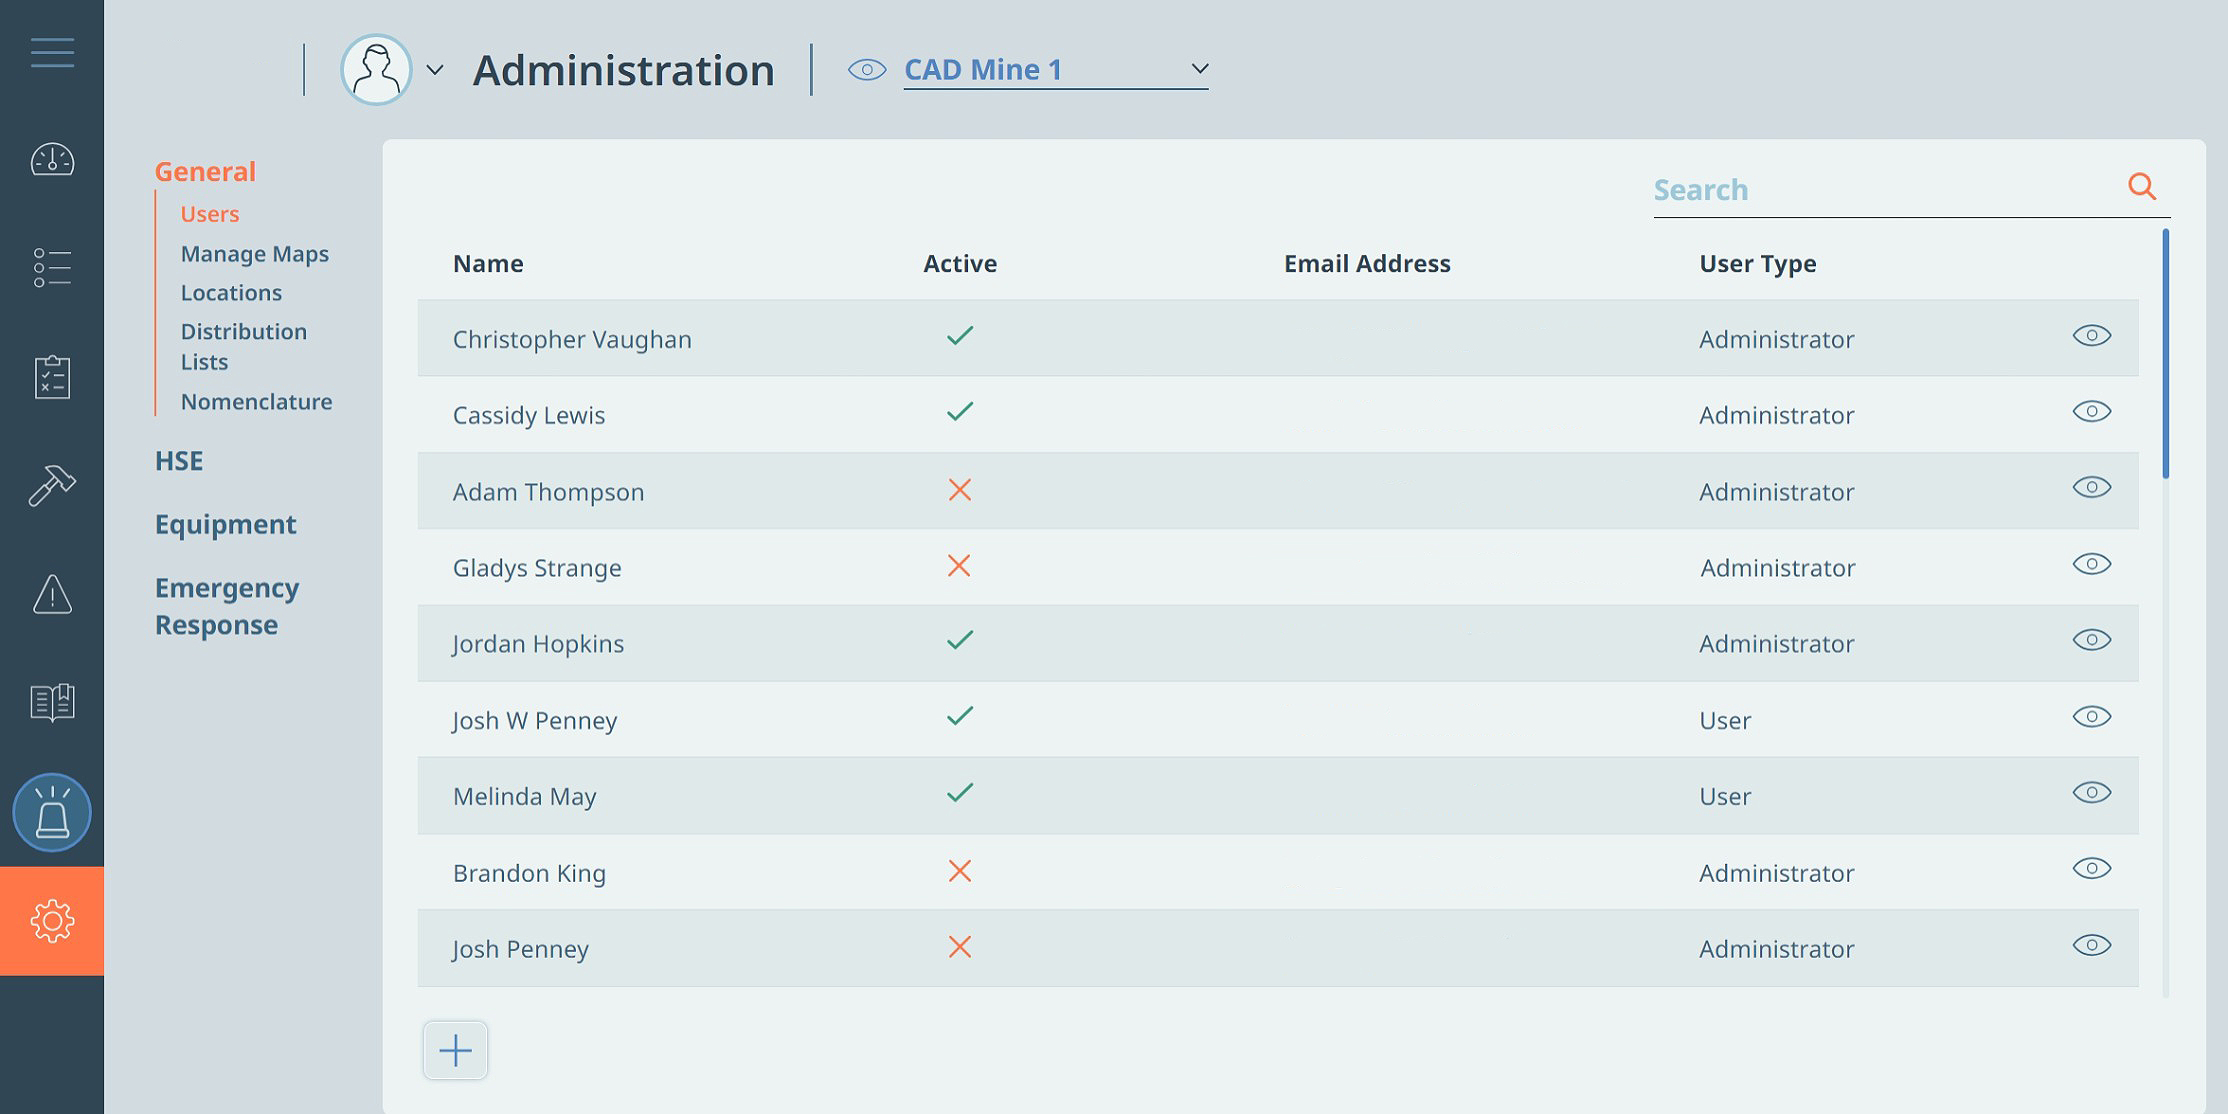This screenshot has width=2228, height=1114.
Task: Select the hammer tool sidebar icon
Action: click(x=52, y=485)
